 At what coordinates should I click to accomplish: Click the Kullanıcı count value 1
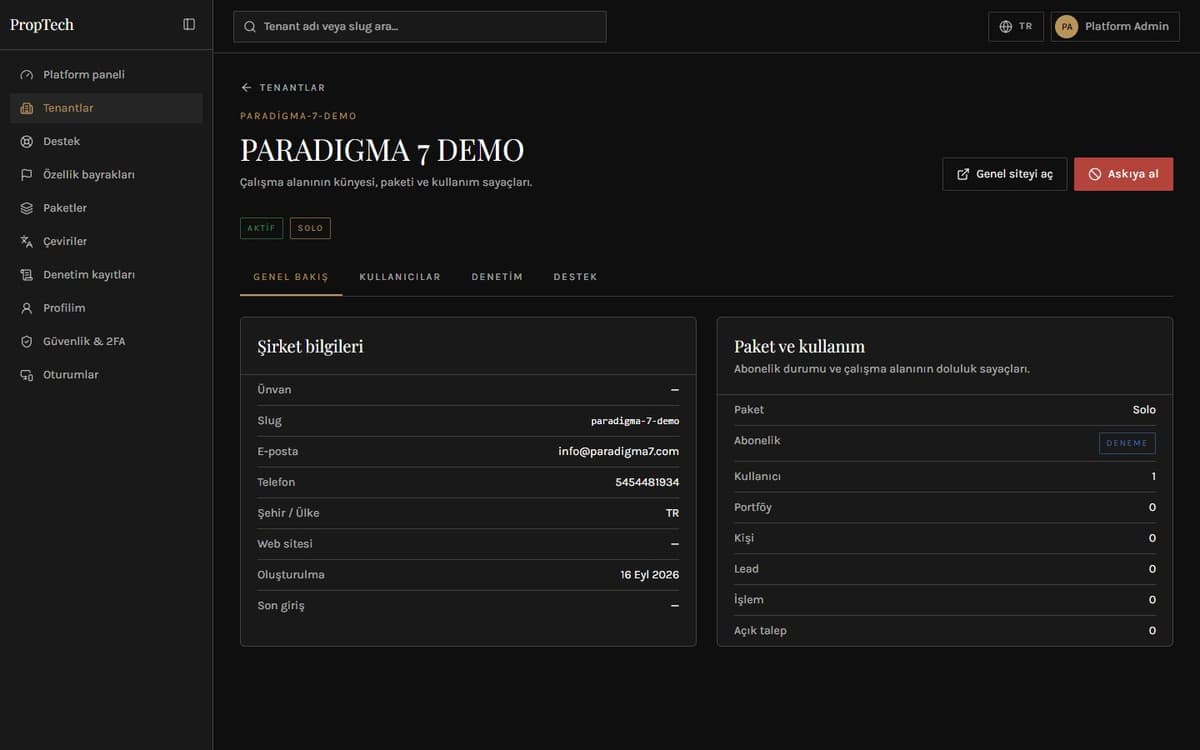[x=1153, y=477]
